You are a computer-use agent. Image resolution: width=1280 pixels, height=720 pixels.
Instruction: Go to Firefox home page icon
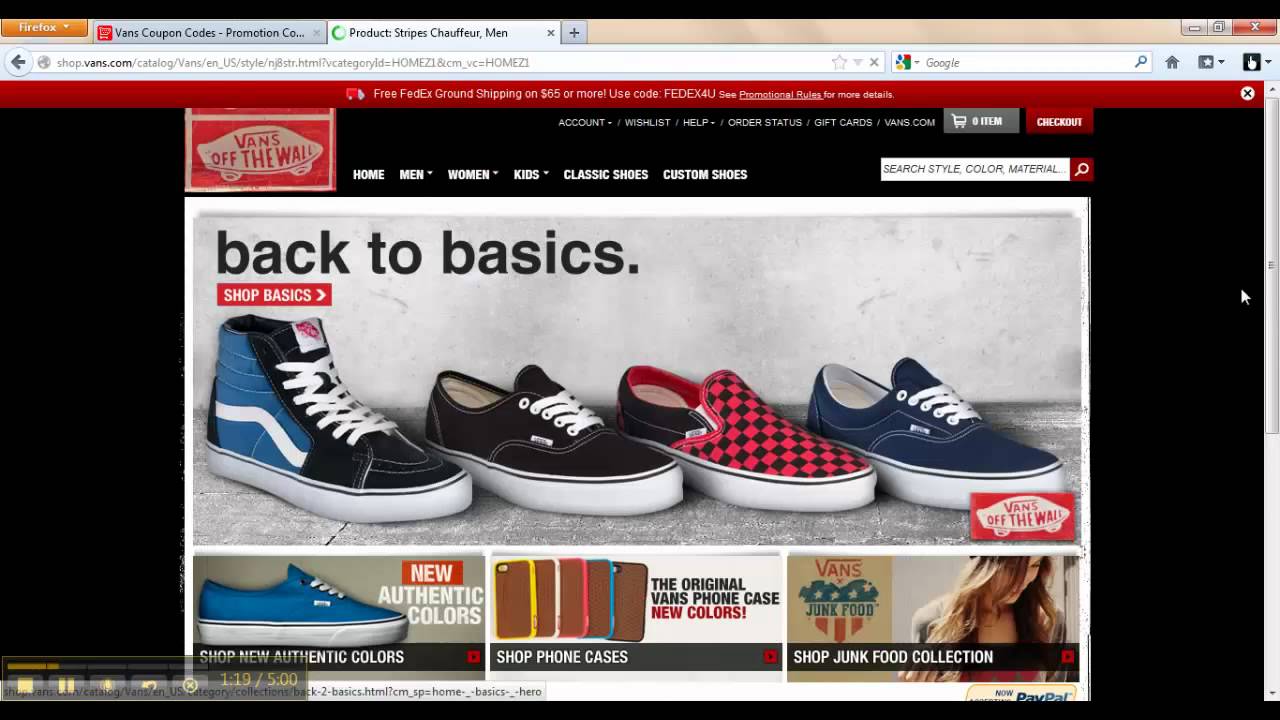coord(1172,62)
